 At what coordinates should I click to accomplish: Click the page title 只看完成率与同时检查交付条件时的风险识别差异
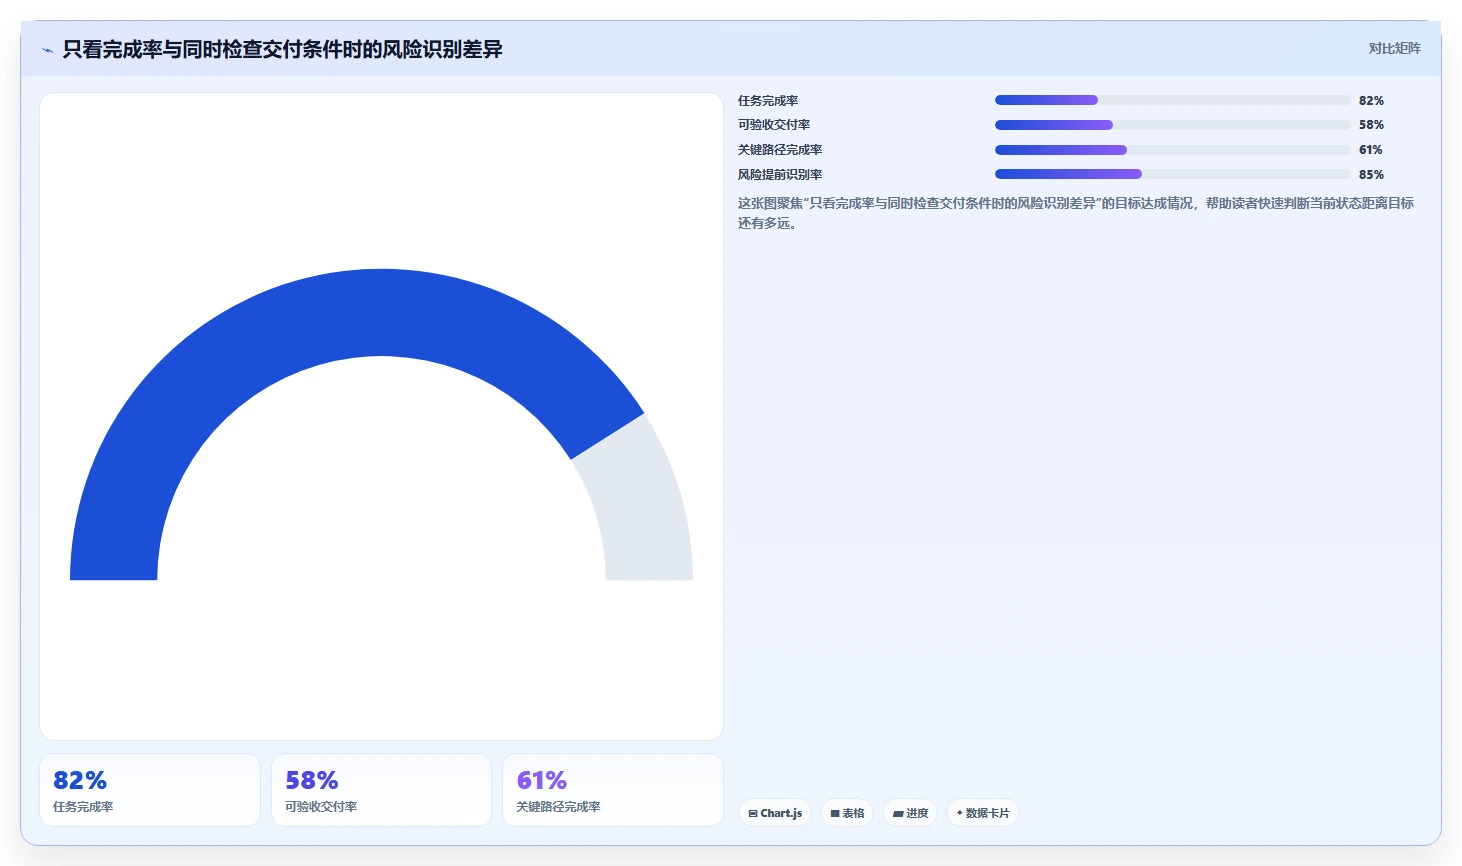282,49
